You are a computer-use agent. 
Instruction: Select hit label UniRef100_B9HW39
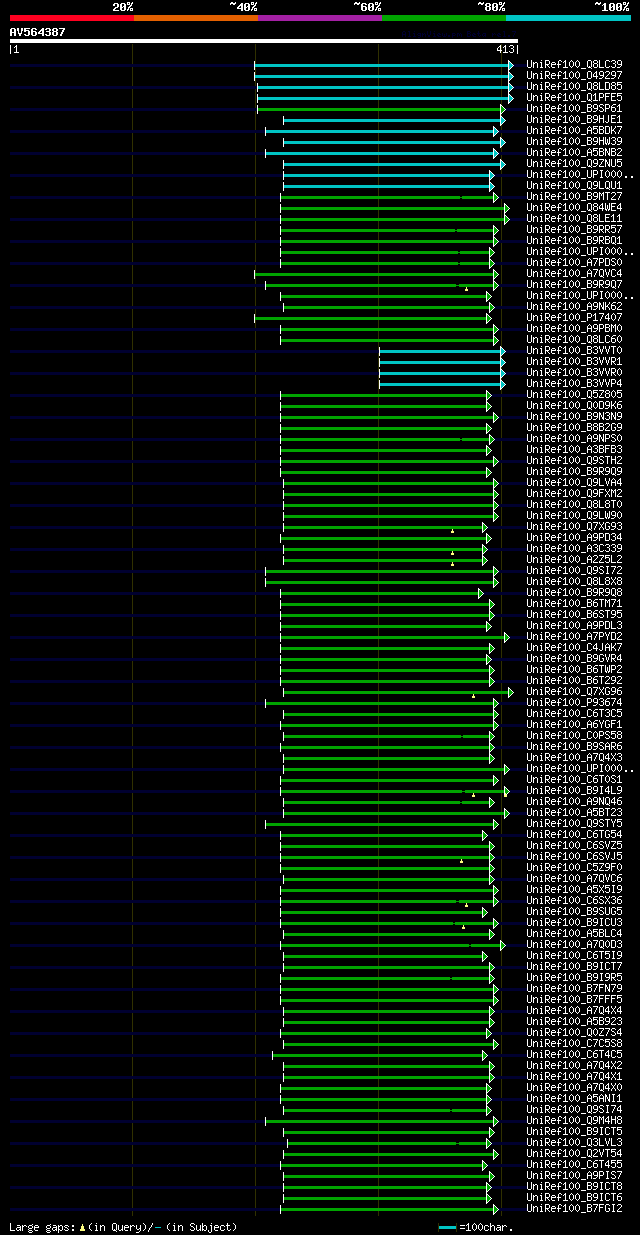575,141
